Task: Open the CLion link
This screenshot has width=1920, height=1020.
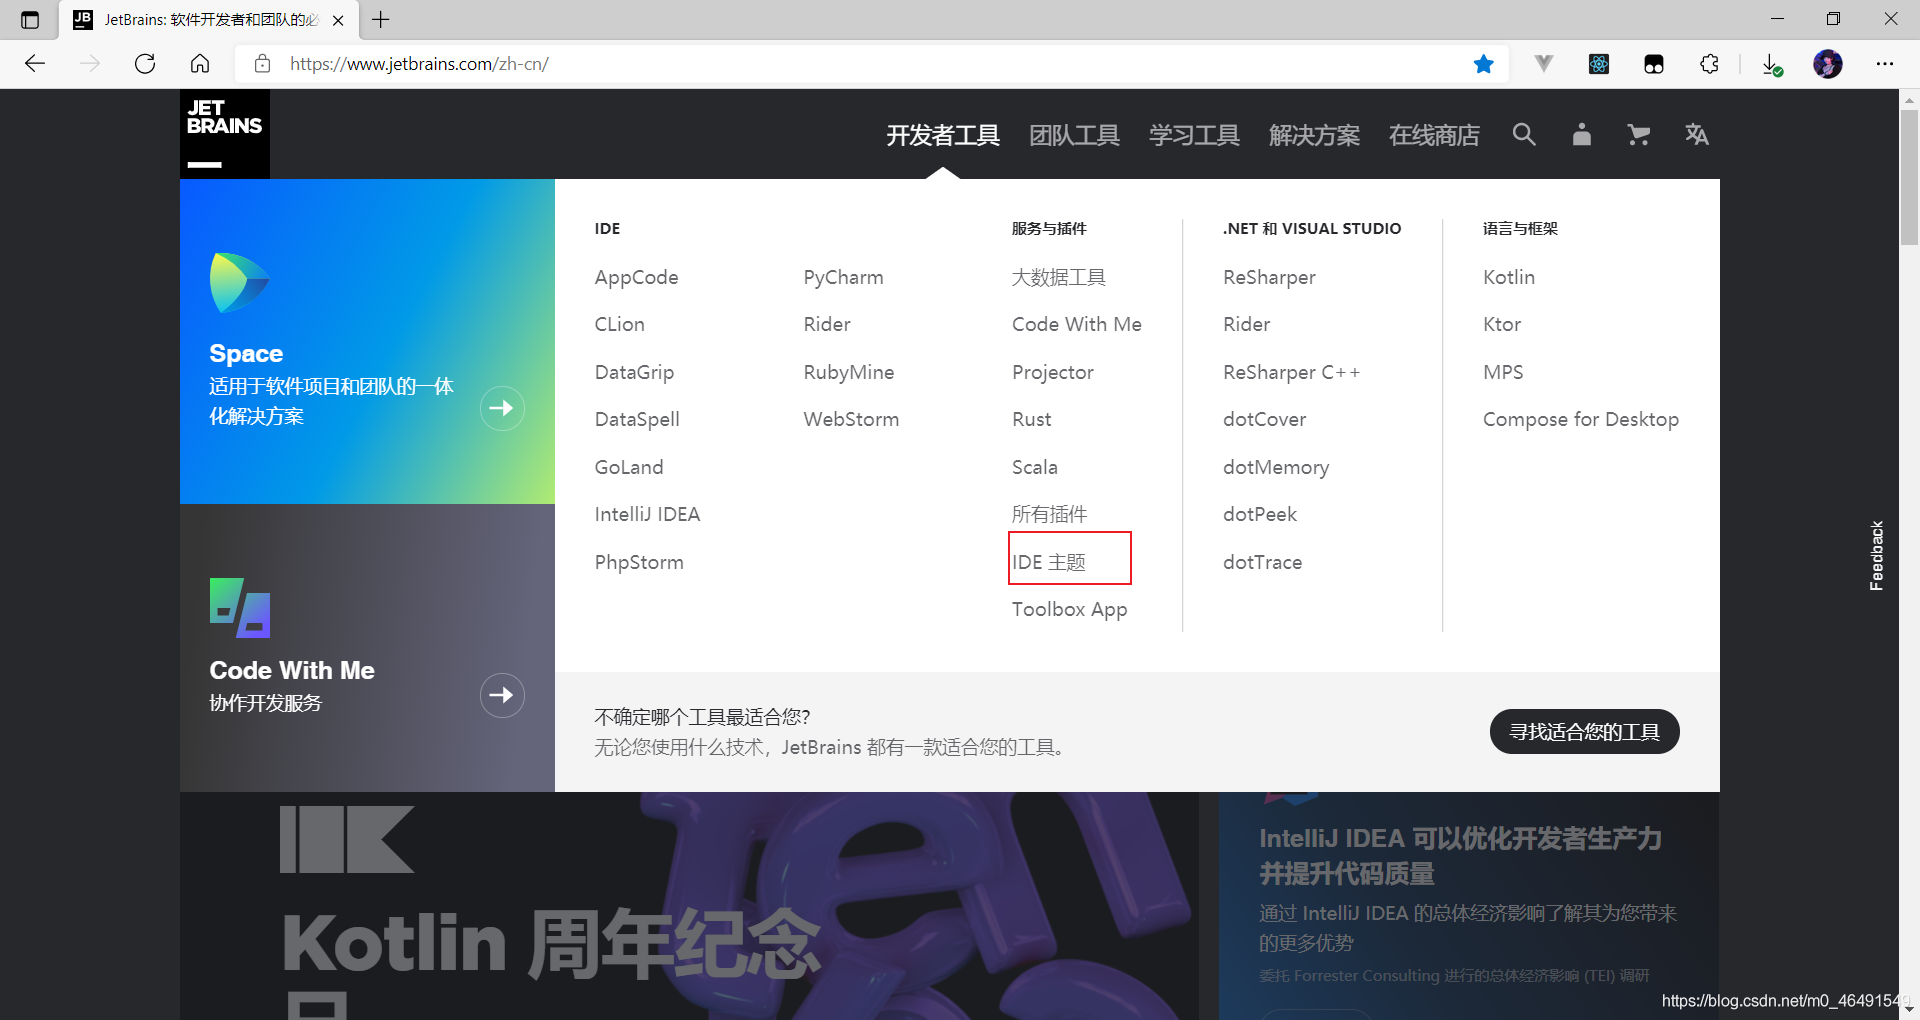Action: click(x=619, y=324)
